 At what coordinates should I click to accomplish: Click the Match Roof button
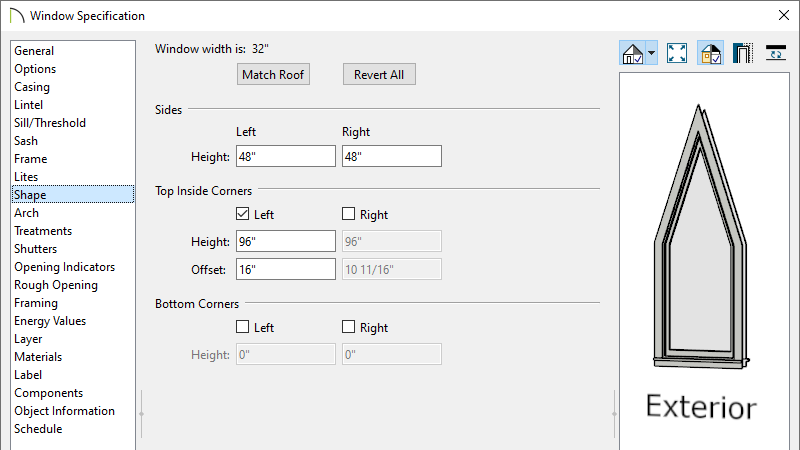[x=273, y=74]
